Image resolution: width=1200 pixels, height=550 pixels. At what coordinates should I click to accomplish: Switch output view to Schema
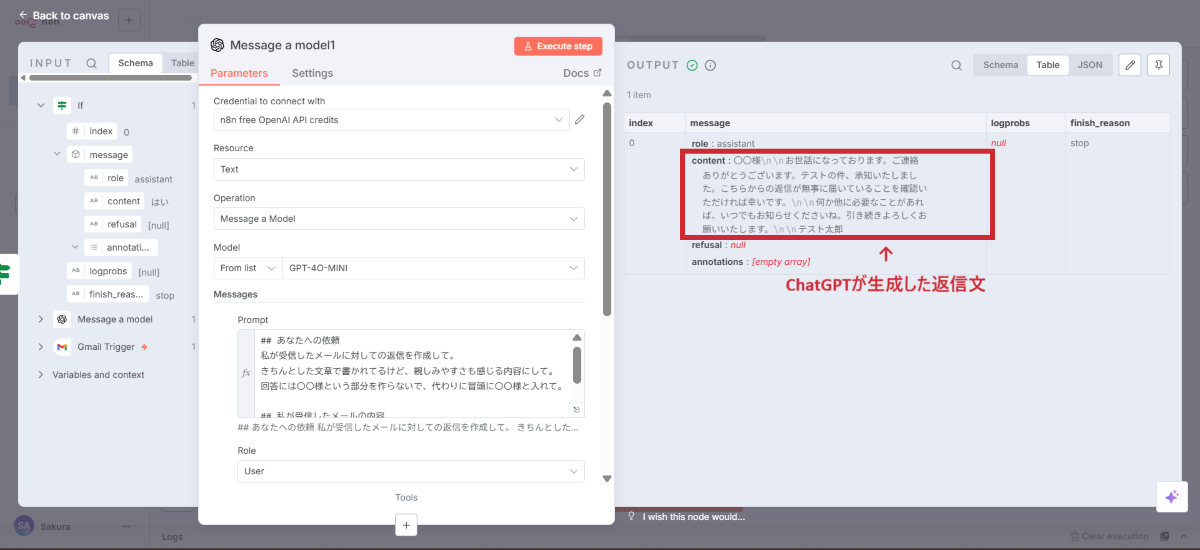1000,65
